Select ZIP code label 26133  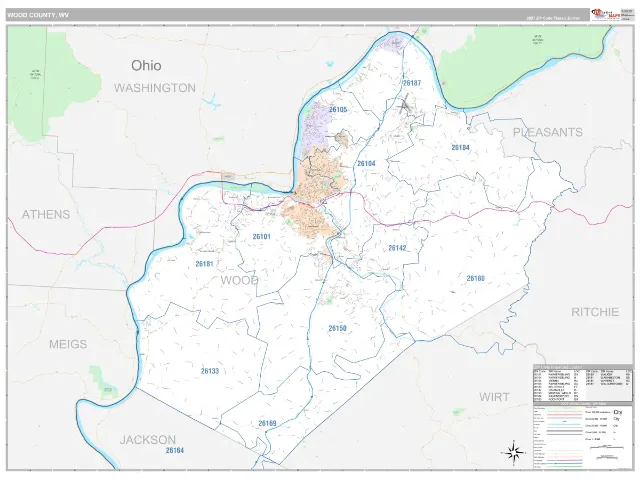pyautogui.click(x=210, y=371)
